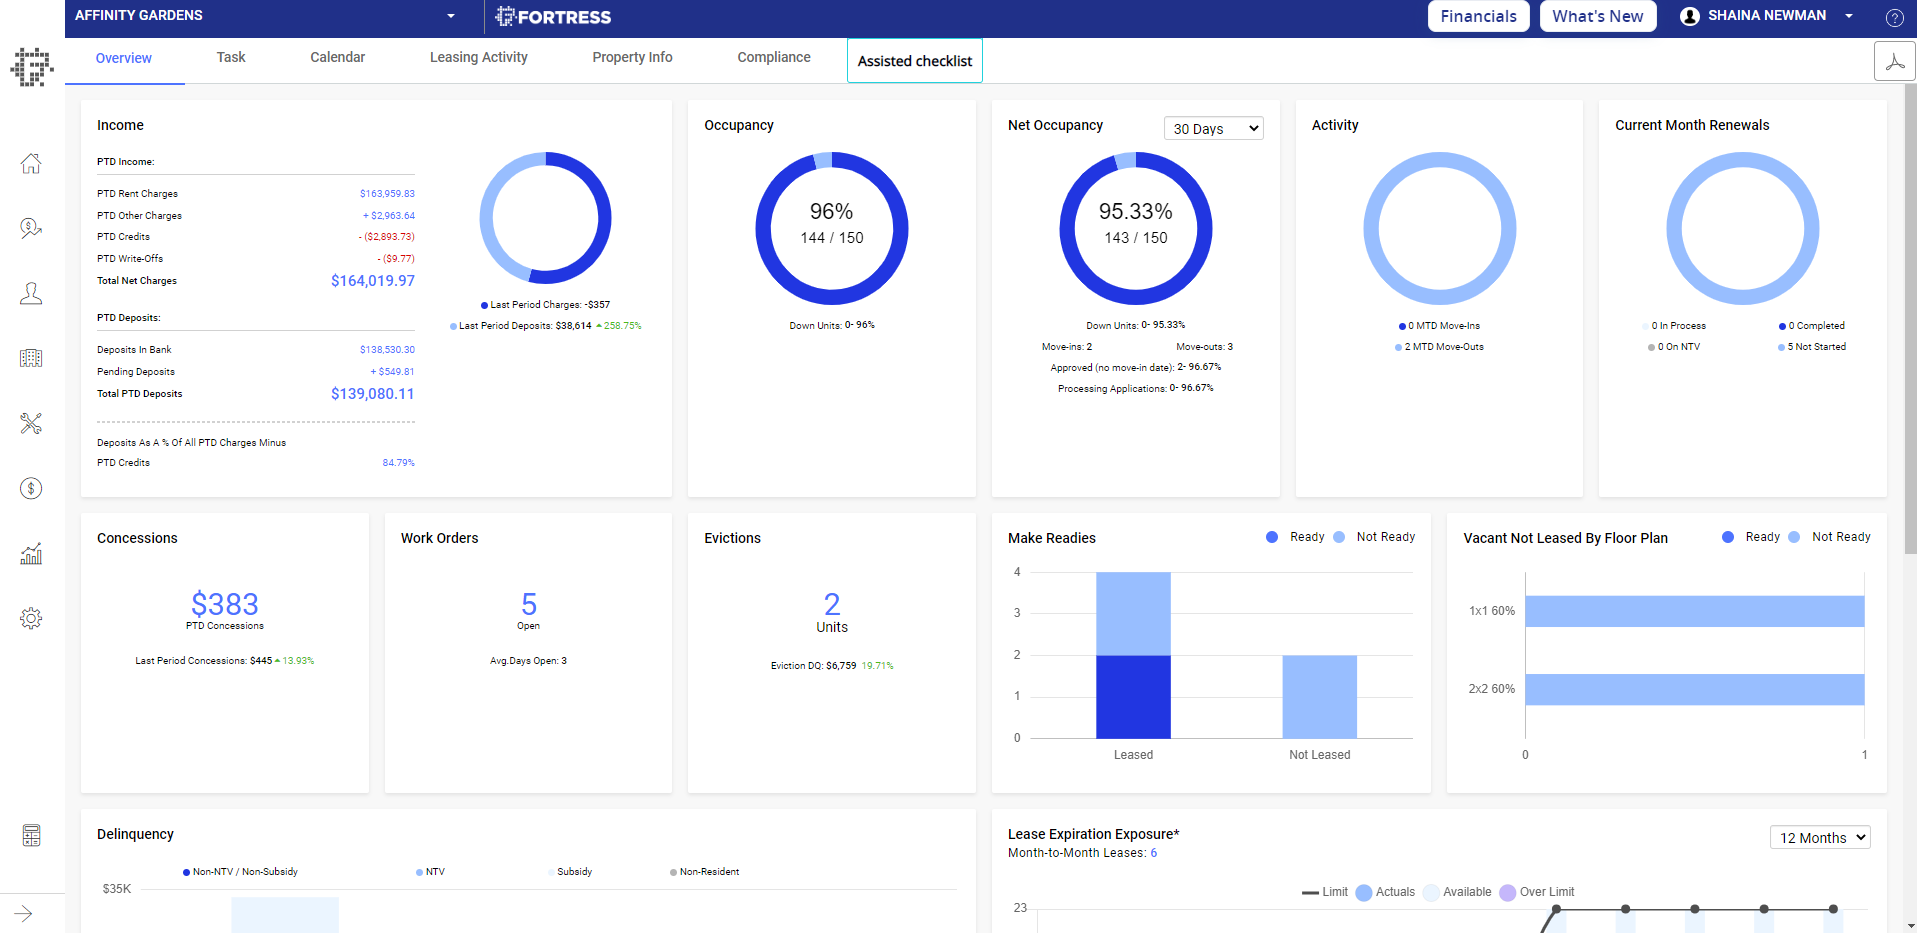The height and width of the screenshot is (933, 1917).
Task: Open the building units icon in the sidebar
Action: [31, 358]
